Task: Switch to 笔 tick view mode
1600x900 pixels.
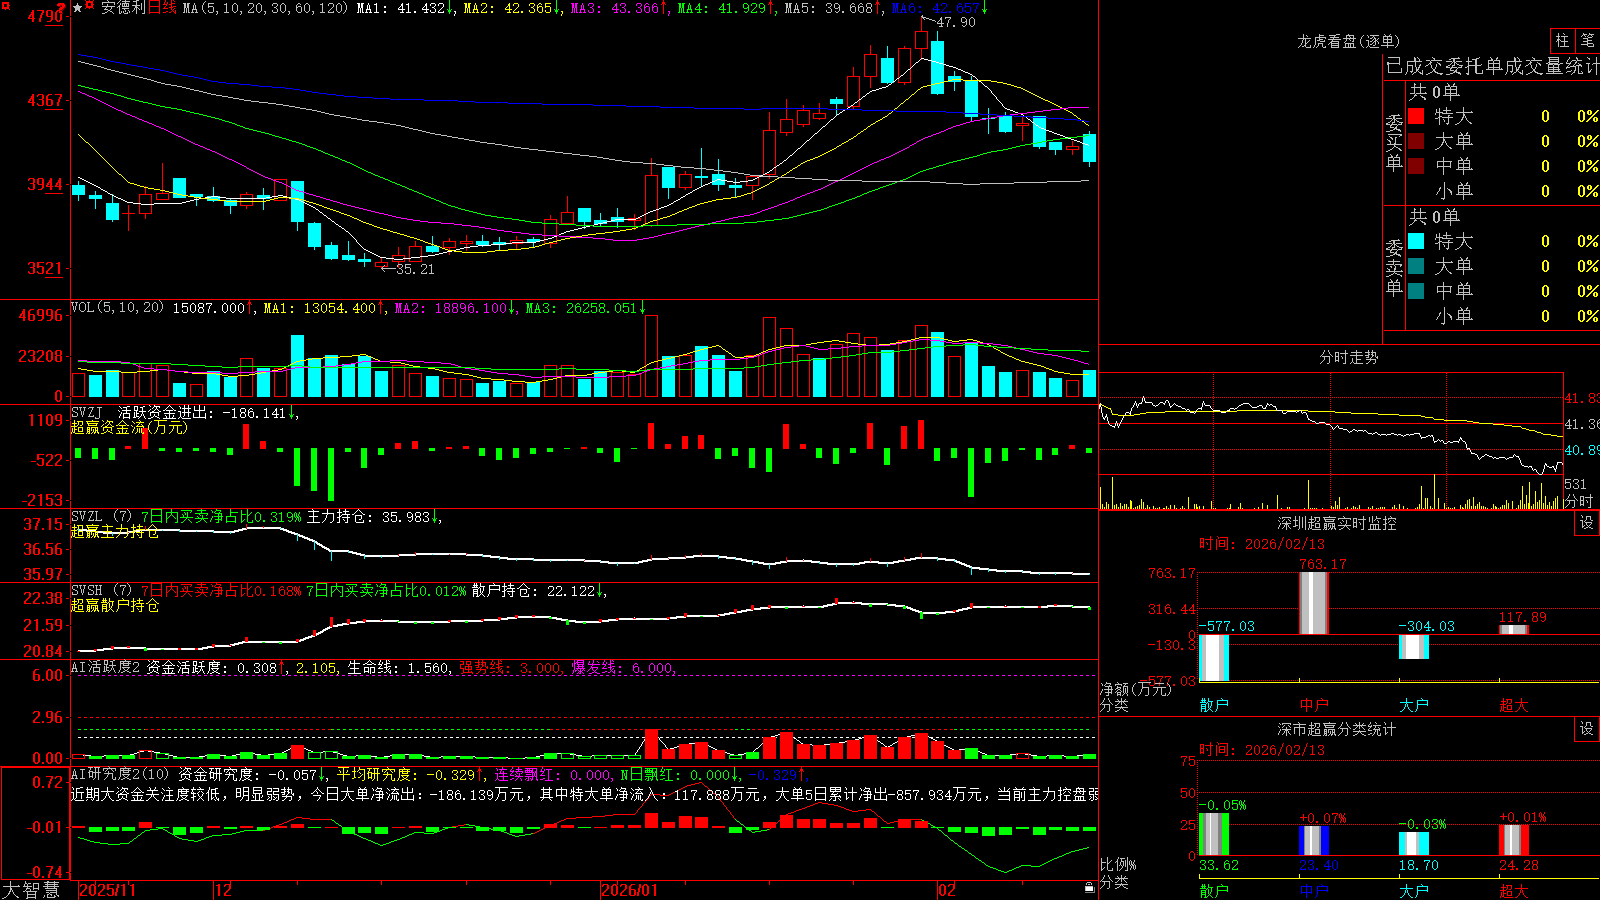Action: [x=1588, y=41]
